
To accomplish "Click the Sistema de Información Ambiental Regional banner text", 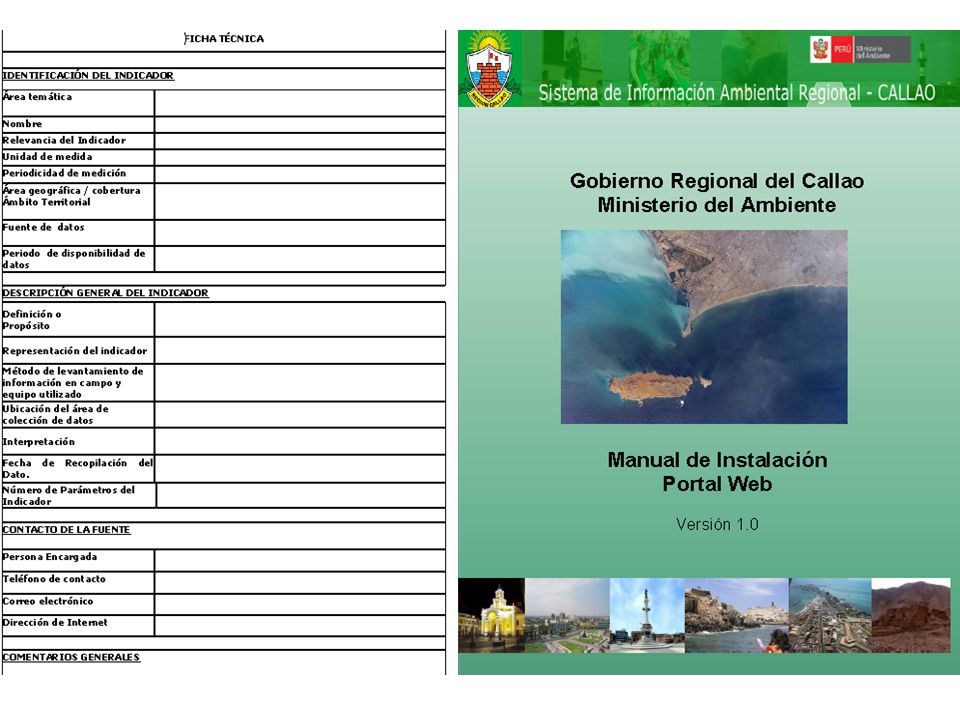I will tap(737, 93).
